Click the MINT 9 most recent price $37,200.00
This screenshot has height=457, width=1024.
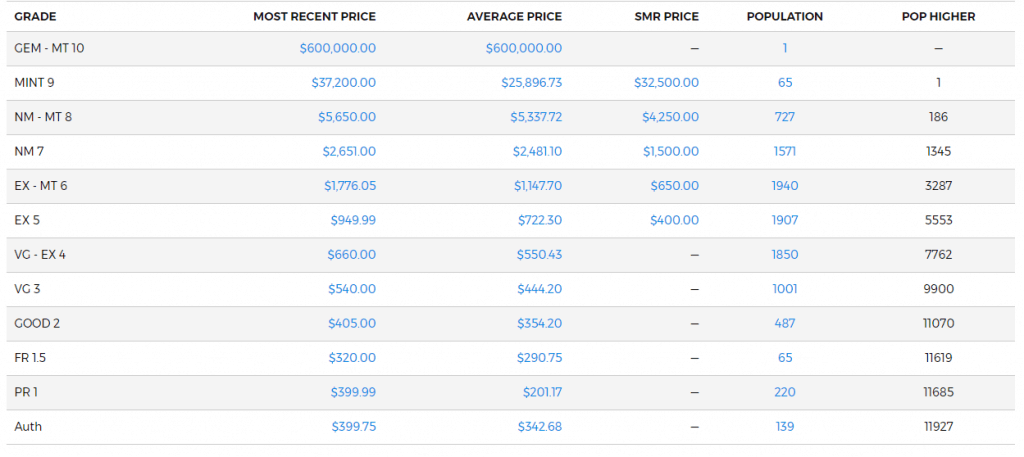click(344, 83)
